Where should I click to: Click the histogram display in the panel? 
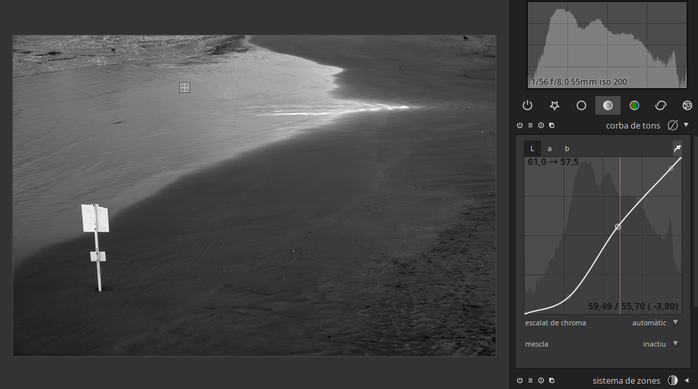607,45
